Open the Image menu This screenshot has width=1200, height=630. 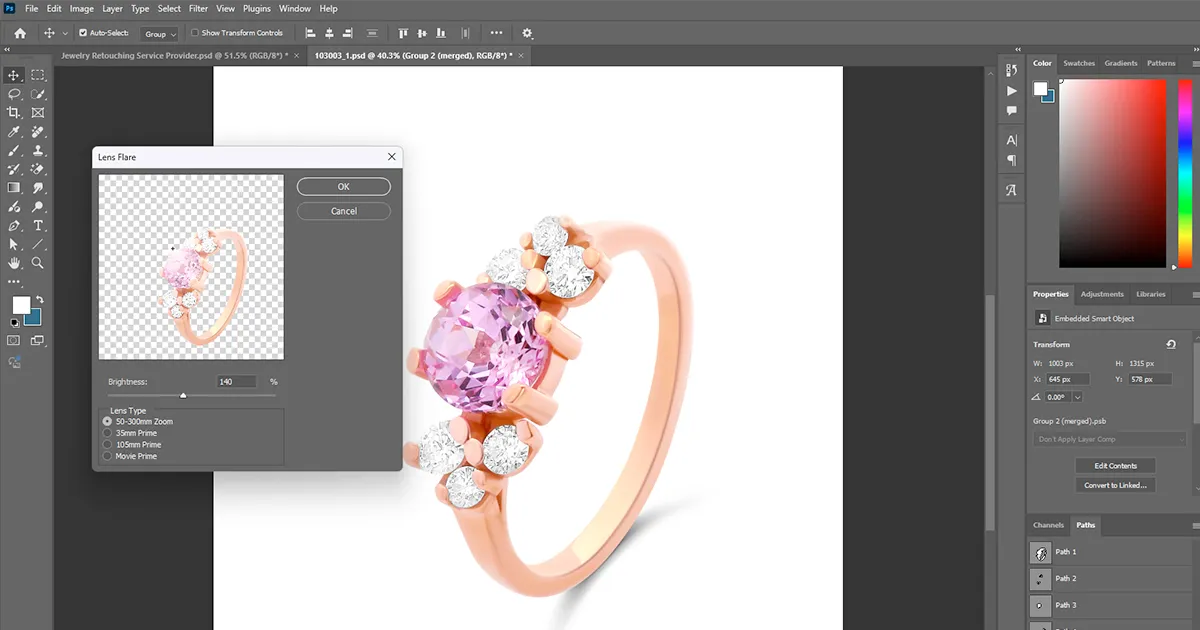point(82,9)
